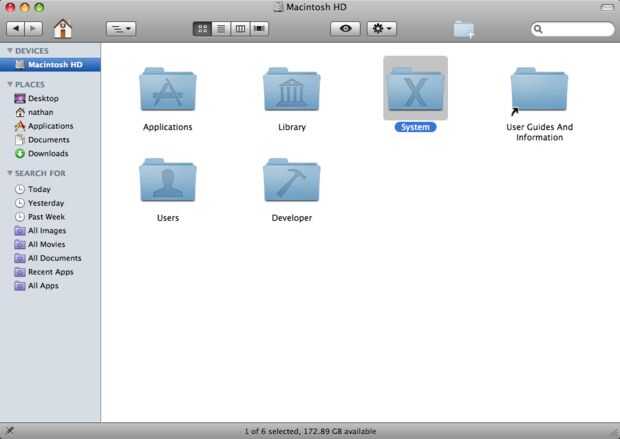Open the nathan home folder in sidebar
Viewport: 620px width, 439px height.
[50, 112]
